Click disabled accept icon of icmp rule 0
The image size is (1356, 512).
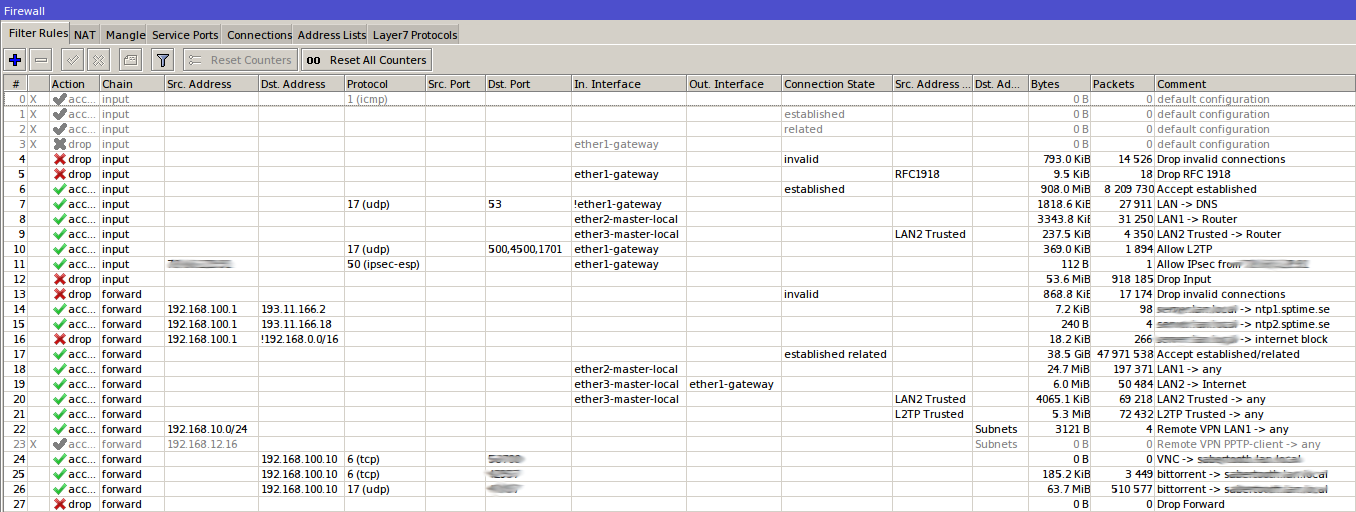click(x=60, y=99)
